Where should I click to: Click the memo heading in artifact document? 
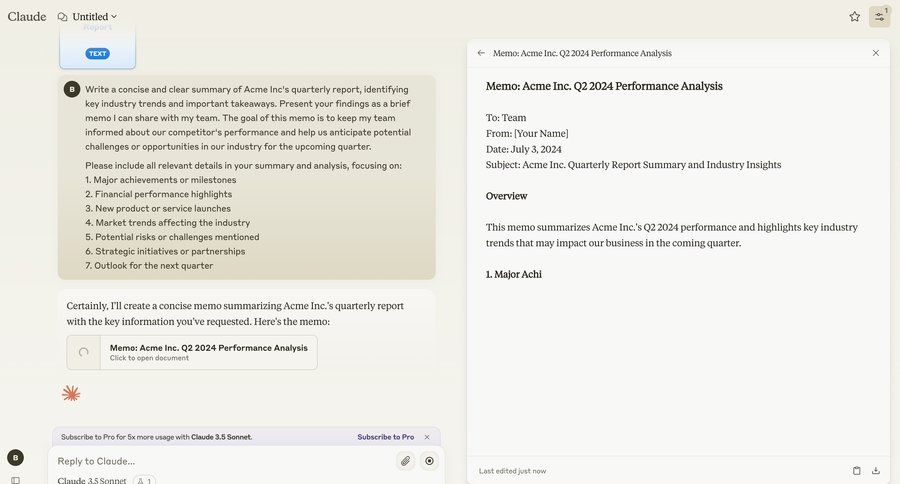(x=604, y=86)
